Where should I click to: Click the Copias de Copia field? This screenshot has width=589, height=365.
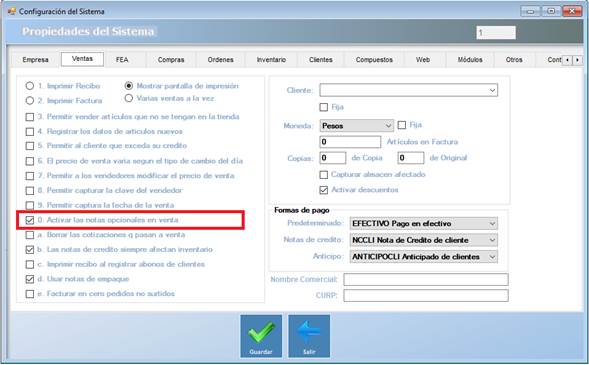coord(333,158)
